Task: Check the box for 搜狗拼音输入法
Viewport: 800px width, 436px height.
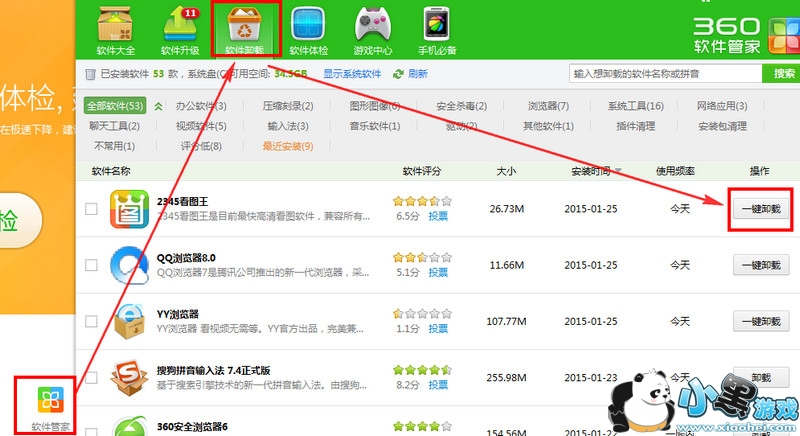Action: pos(91,377)
